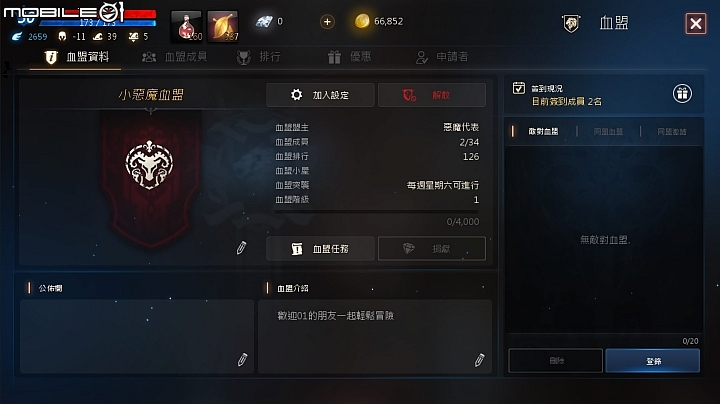Click the clan experience progress bar
This screenshot has width=720, height=404.
pyautogui.click(x=377, y=212)
